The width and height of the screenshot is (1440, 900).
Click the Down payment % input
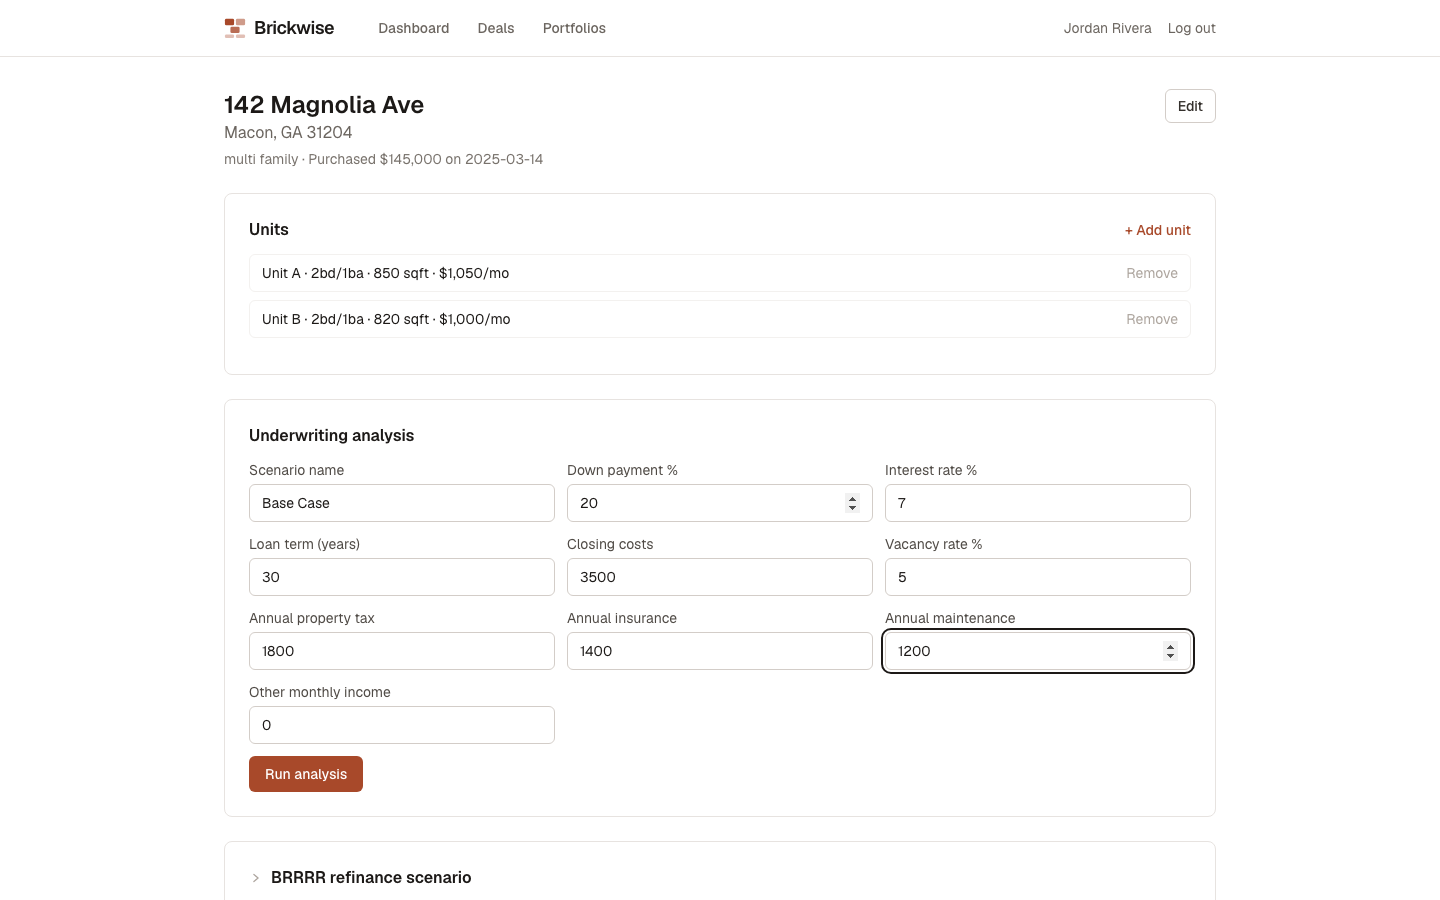(x=720, y=503)
